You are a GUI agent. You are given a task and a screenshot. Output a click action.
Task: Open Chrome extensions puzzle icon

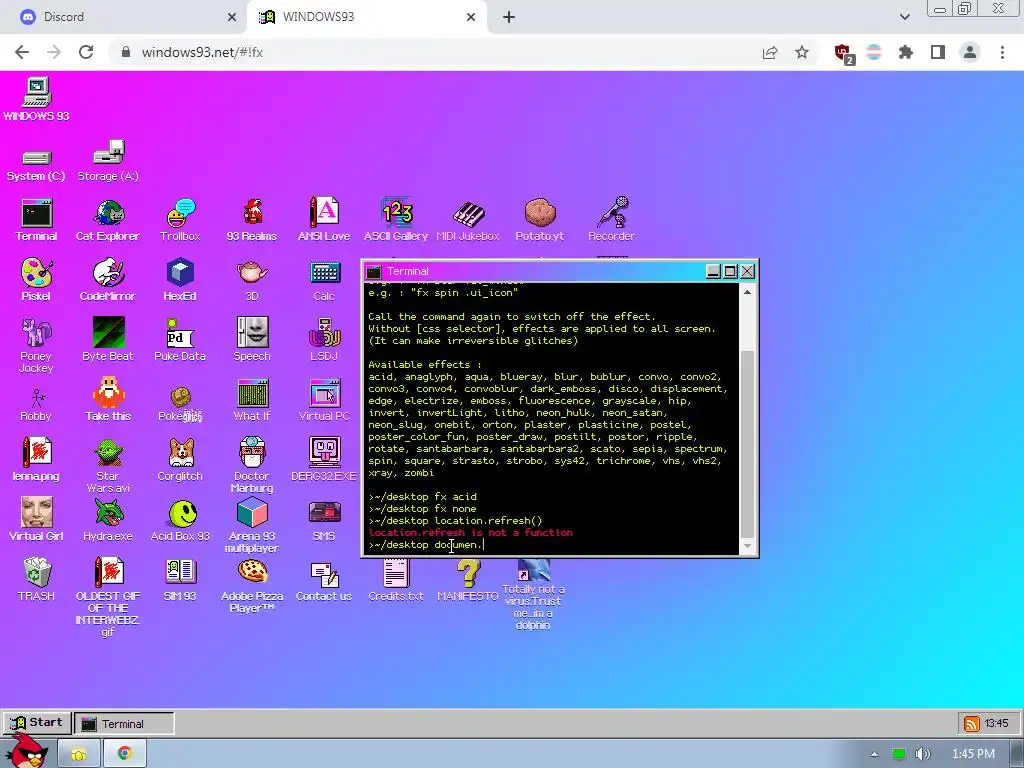[x=906, y=52]
